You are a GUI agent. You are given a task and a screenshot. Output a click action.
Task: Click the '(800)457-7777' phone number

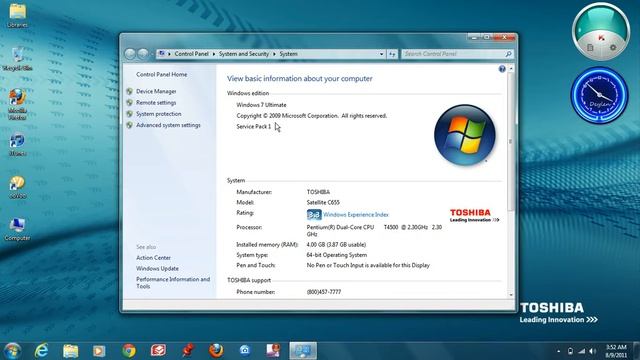(x=324, y=292)
